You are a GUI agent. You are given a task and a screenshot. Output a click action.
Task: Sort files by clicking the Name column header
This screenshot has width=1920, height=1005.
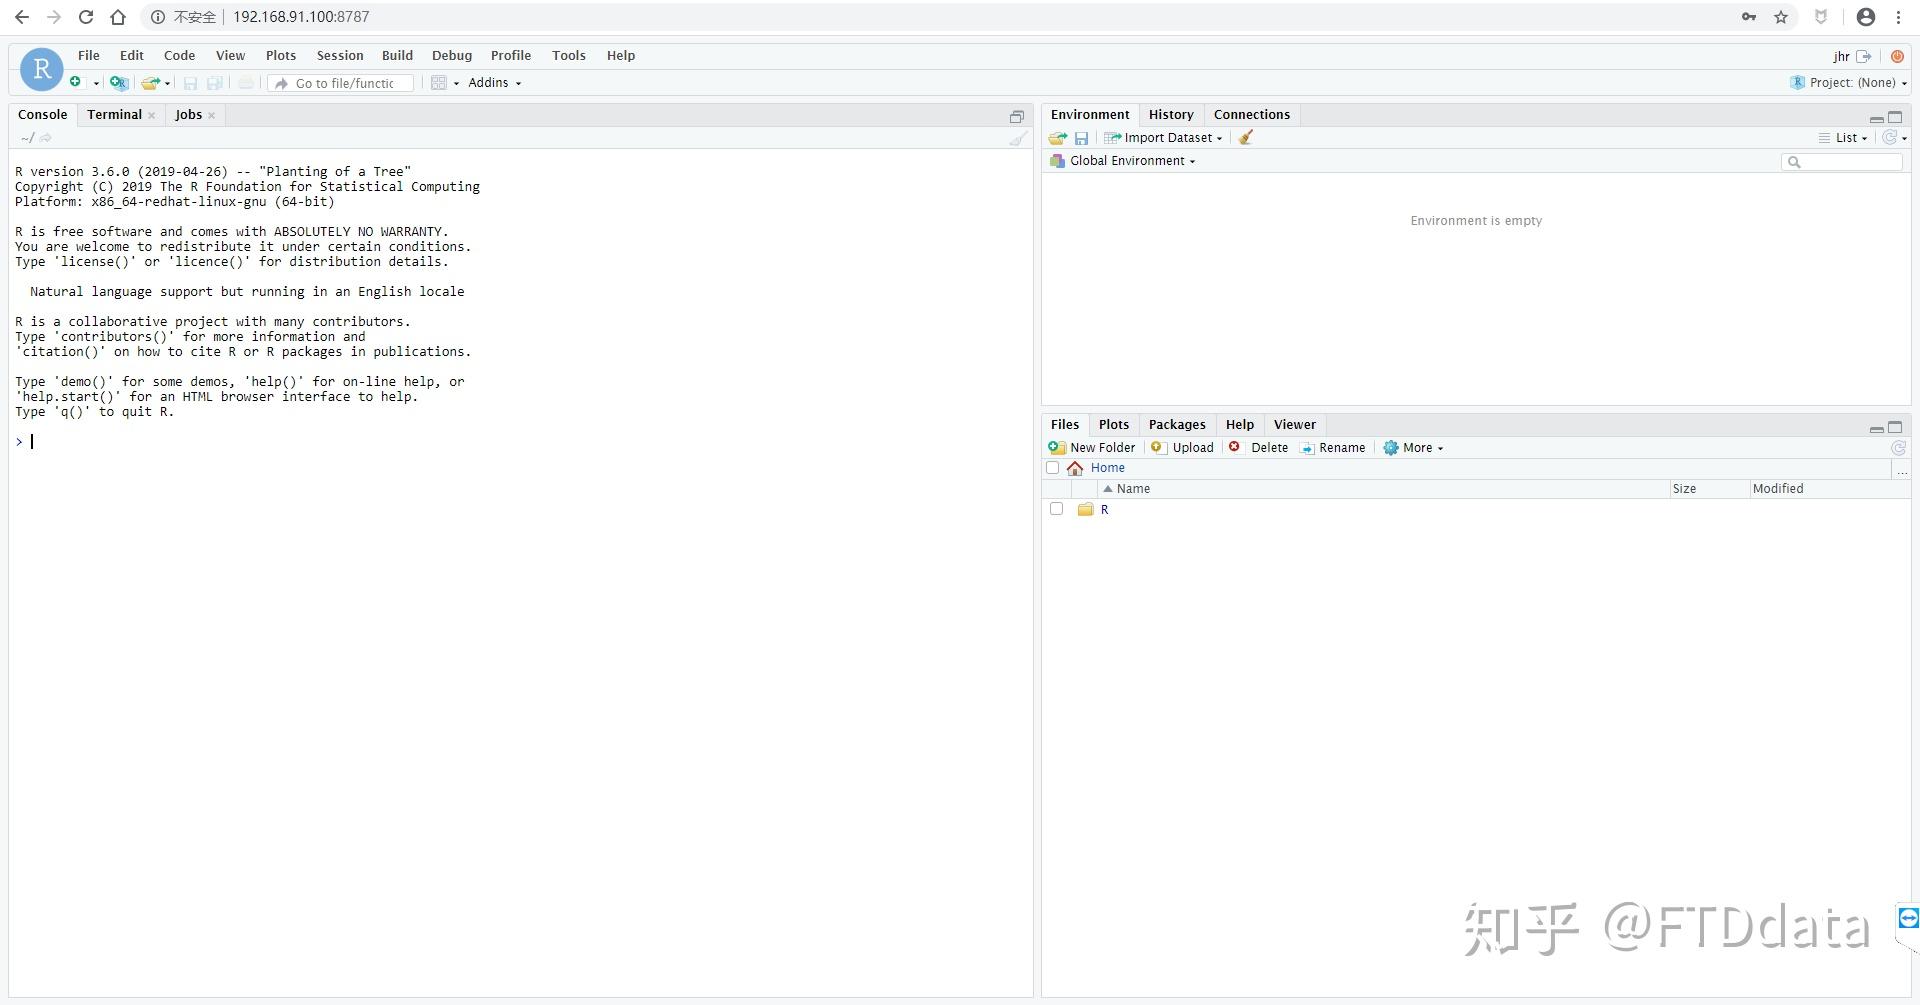pos(1135,489)
